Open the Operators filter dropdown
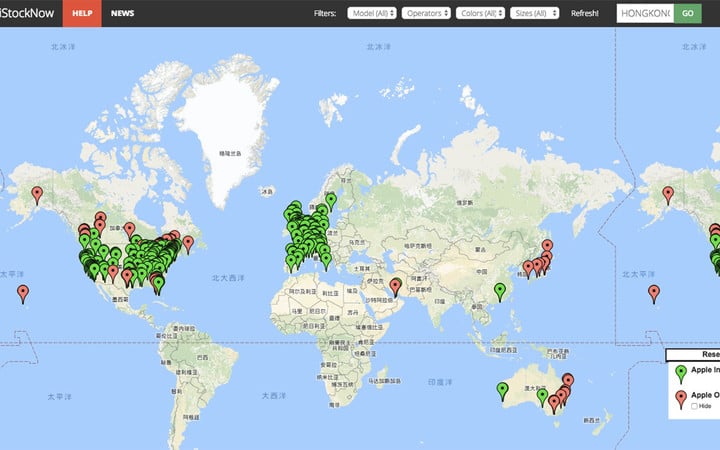This screenshot has height=450, width=720. click(426, 13)
